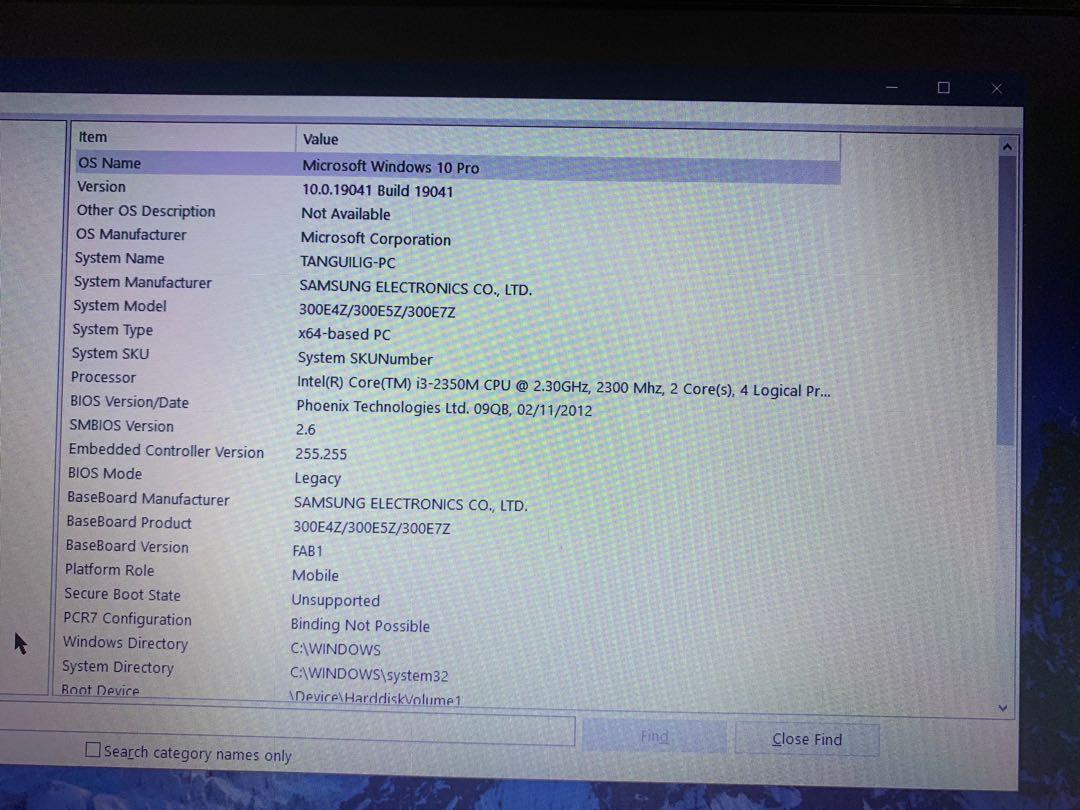Select the OS Name row
This screenshot has width=1080, height=810.
point(457,165)
